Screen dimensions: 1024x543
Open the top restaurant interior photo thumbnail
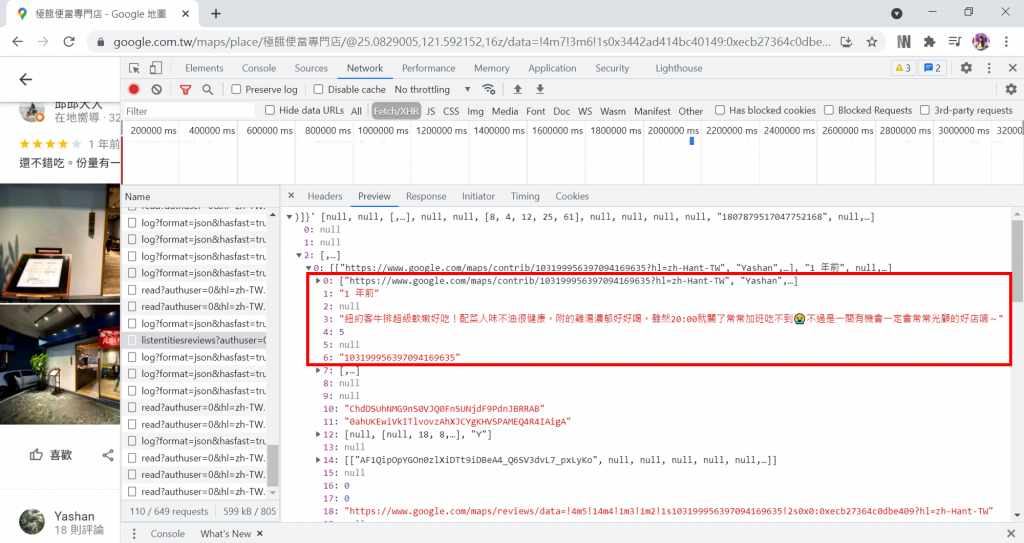tap(60, 243)
